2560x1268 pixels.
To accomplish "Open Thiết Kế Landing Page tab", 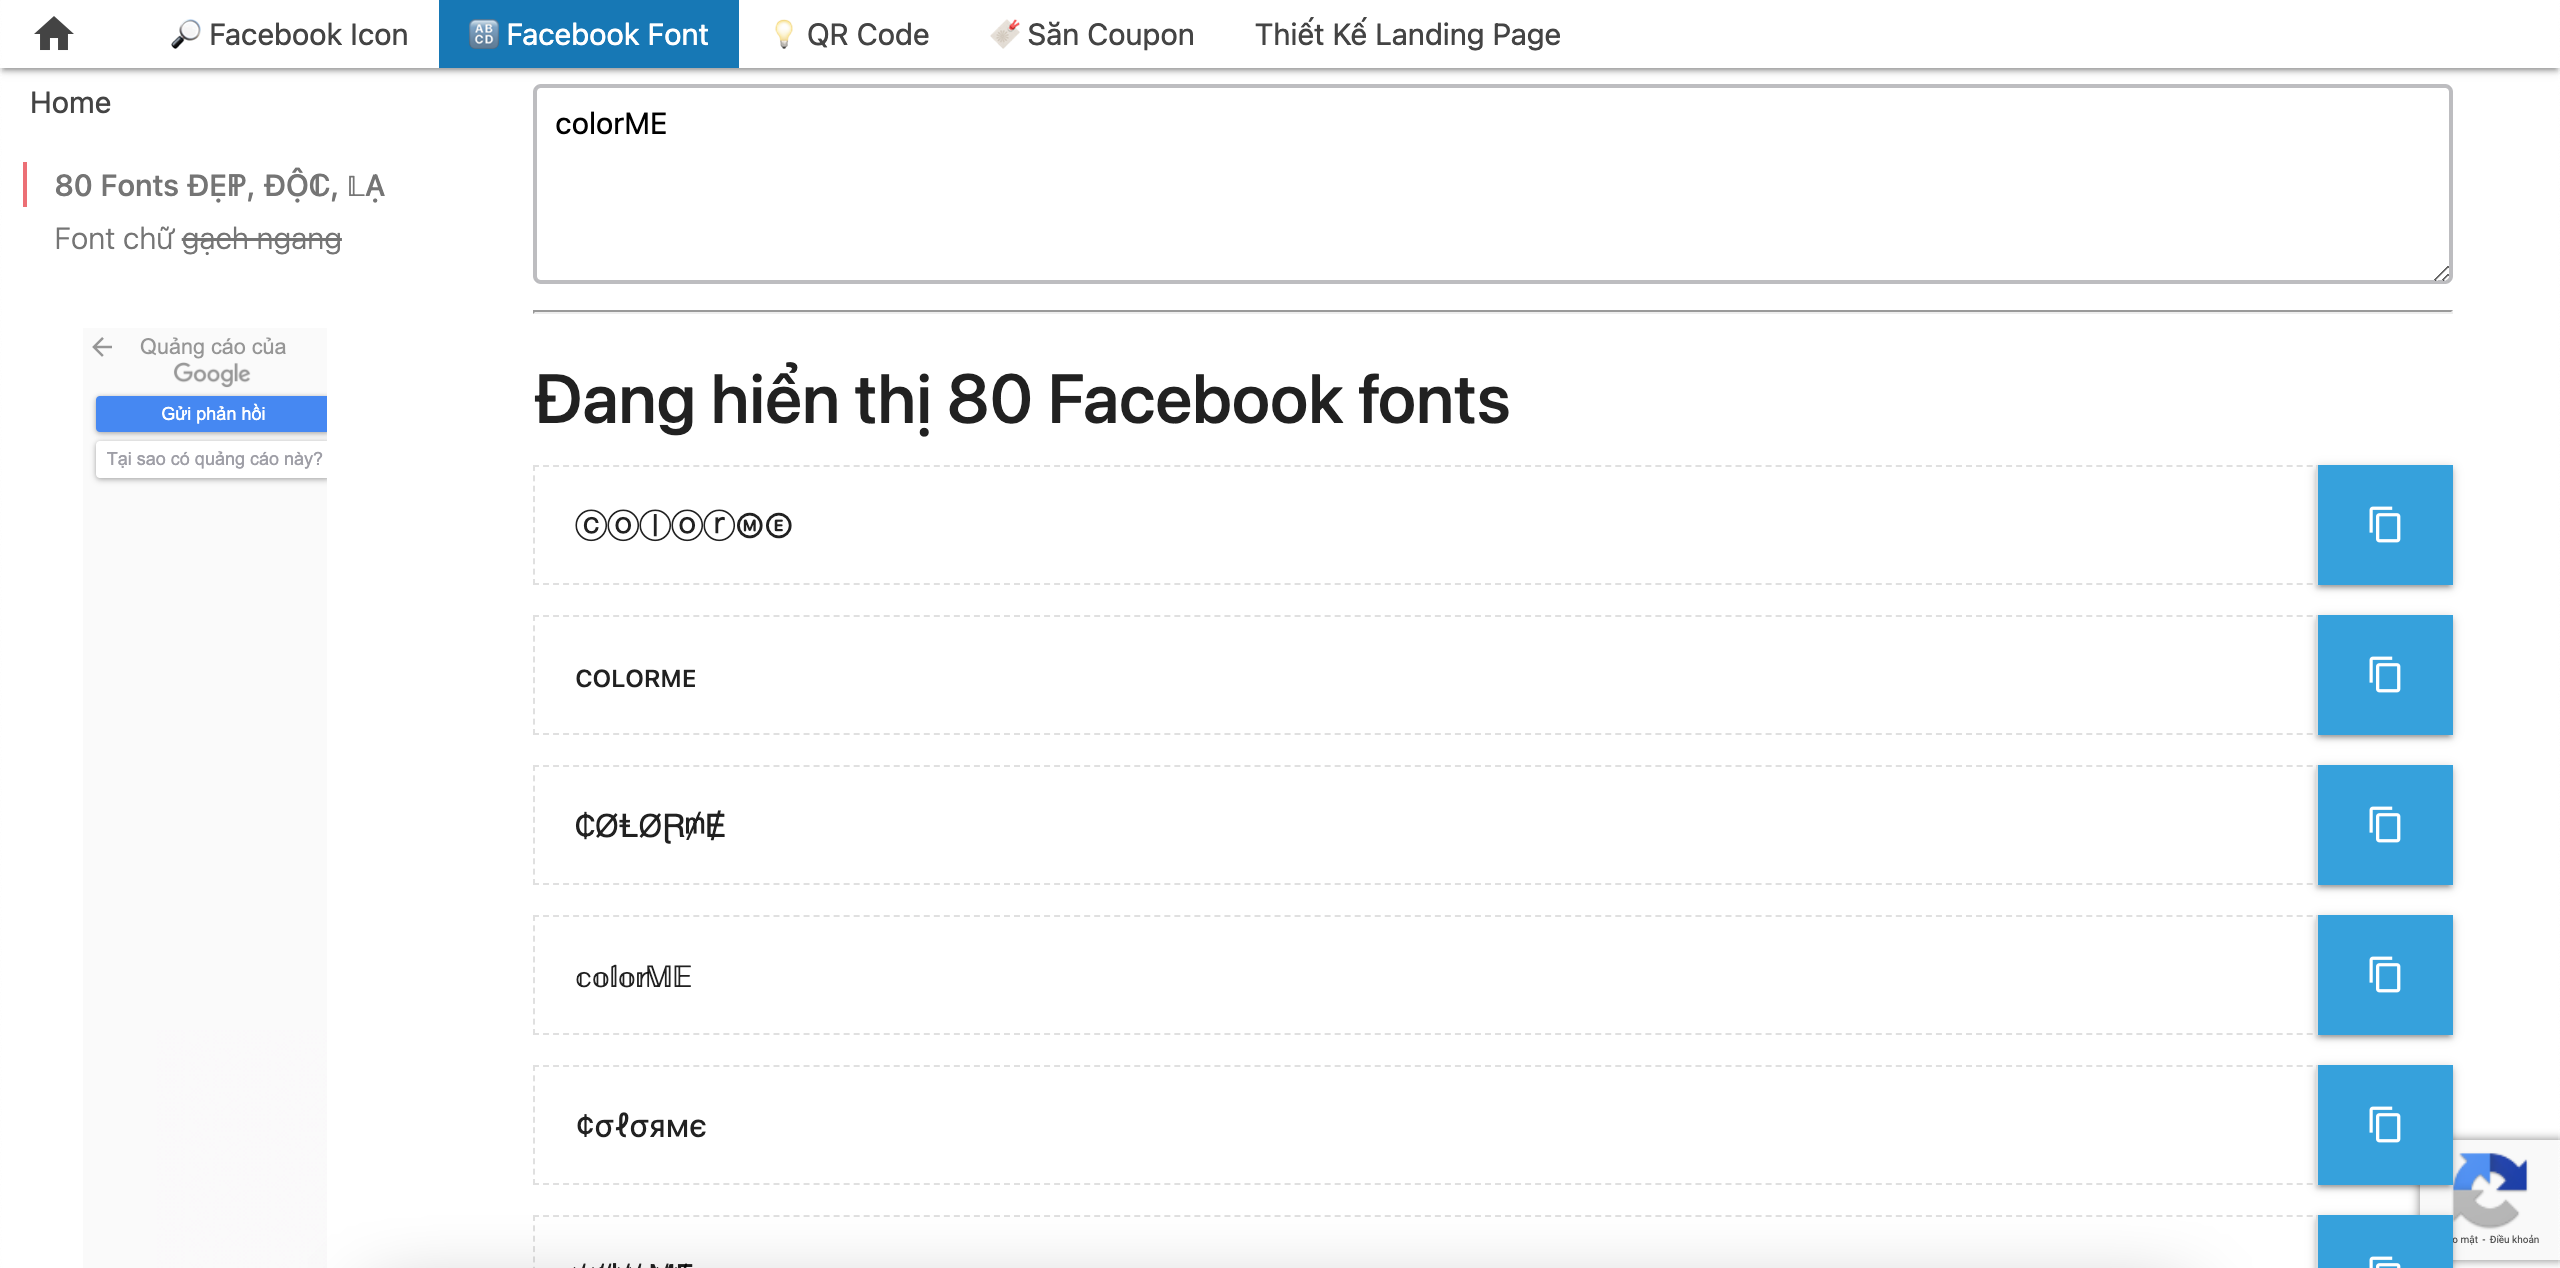I will click(1407, 34).
